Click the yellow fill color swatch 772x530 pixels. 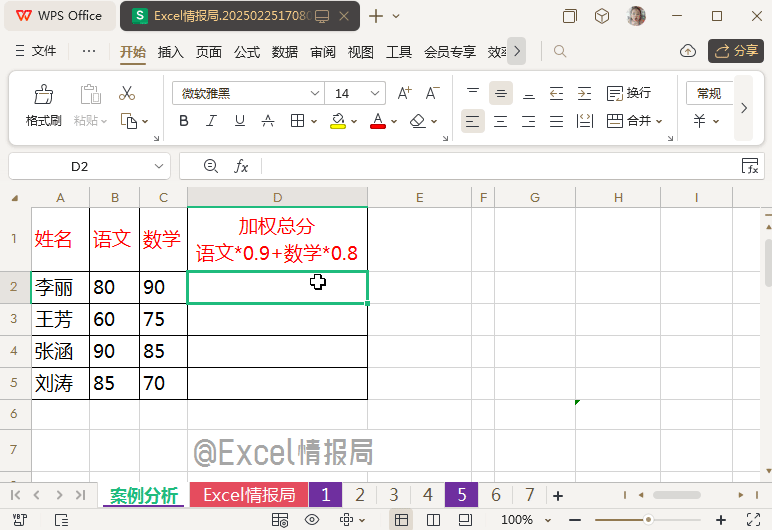click(338, 121)
